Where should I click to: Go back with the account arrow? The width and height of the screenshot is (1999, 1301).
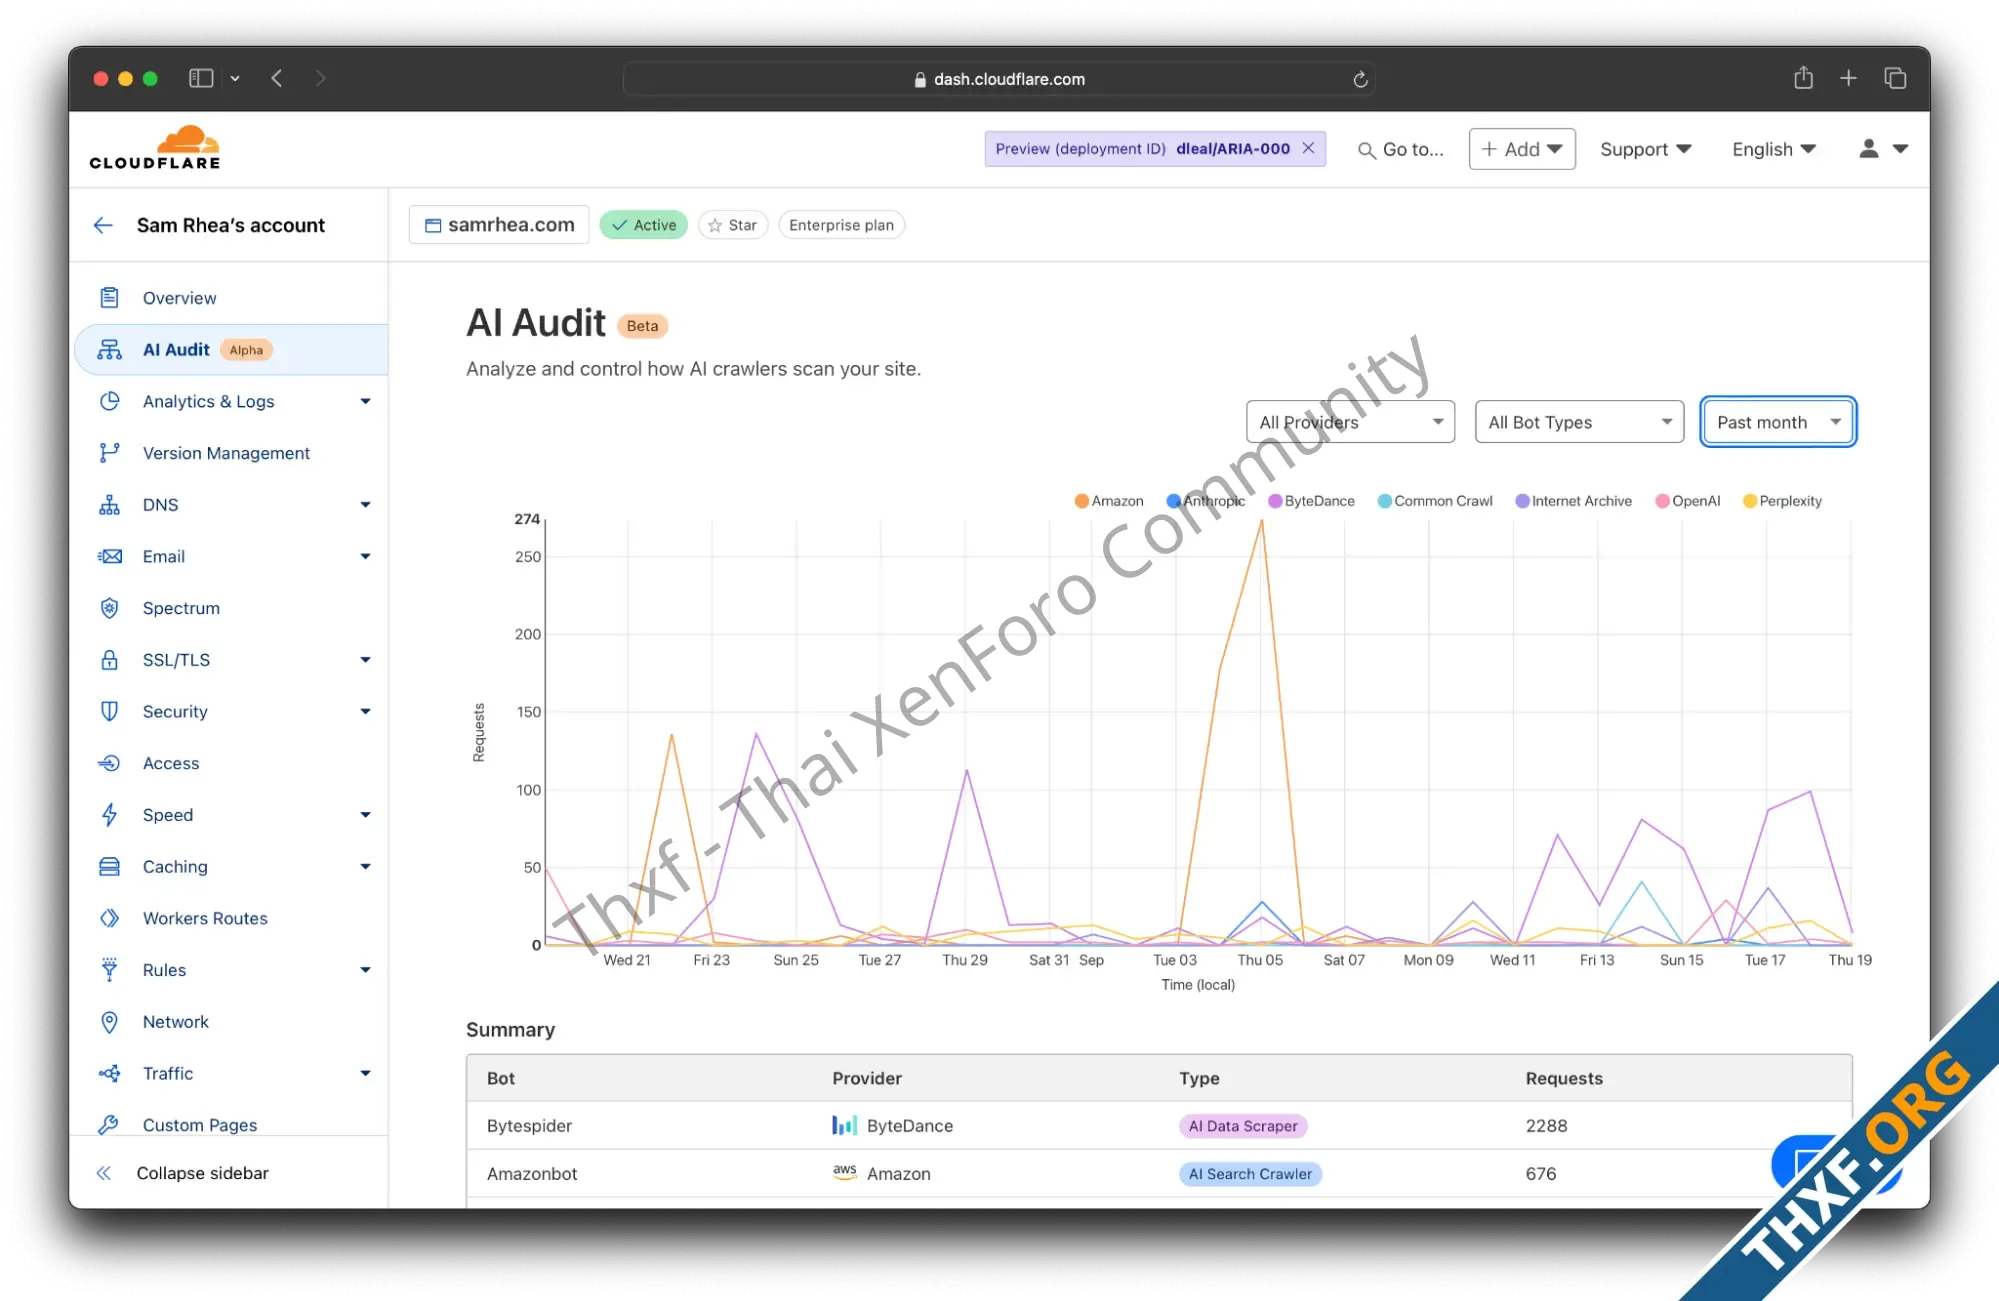tap(103, 225)
